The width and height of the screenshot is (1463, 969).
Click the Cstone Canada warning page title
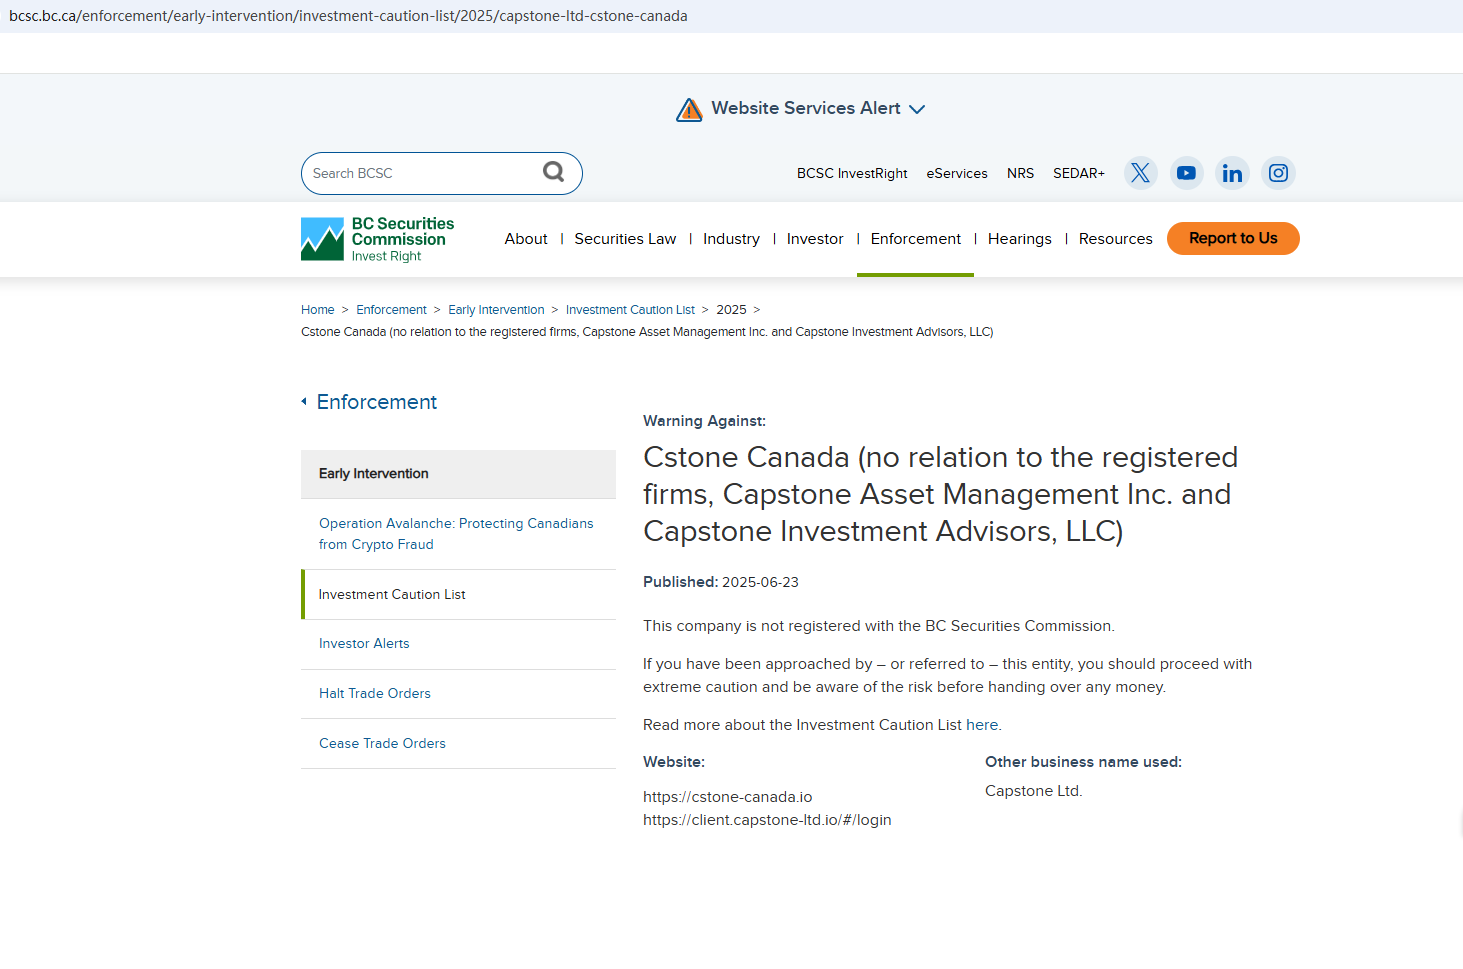(x=941, y=494)
